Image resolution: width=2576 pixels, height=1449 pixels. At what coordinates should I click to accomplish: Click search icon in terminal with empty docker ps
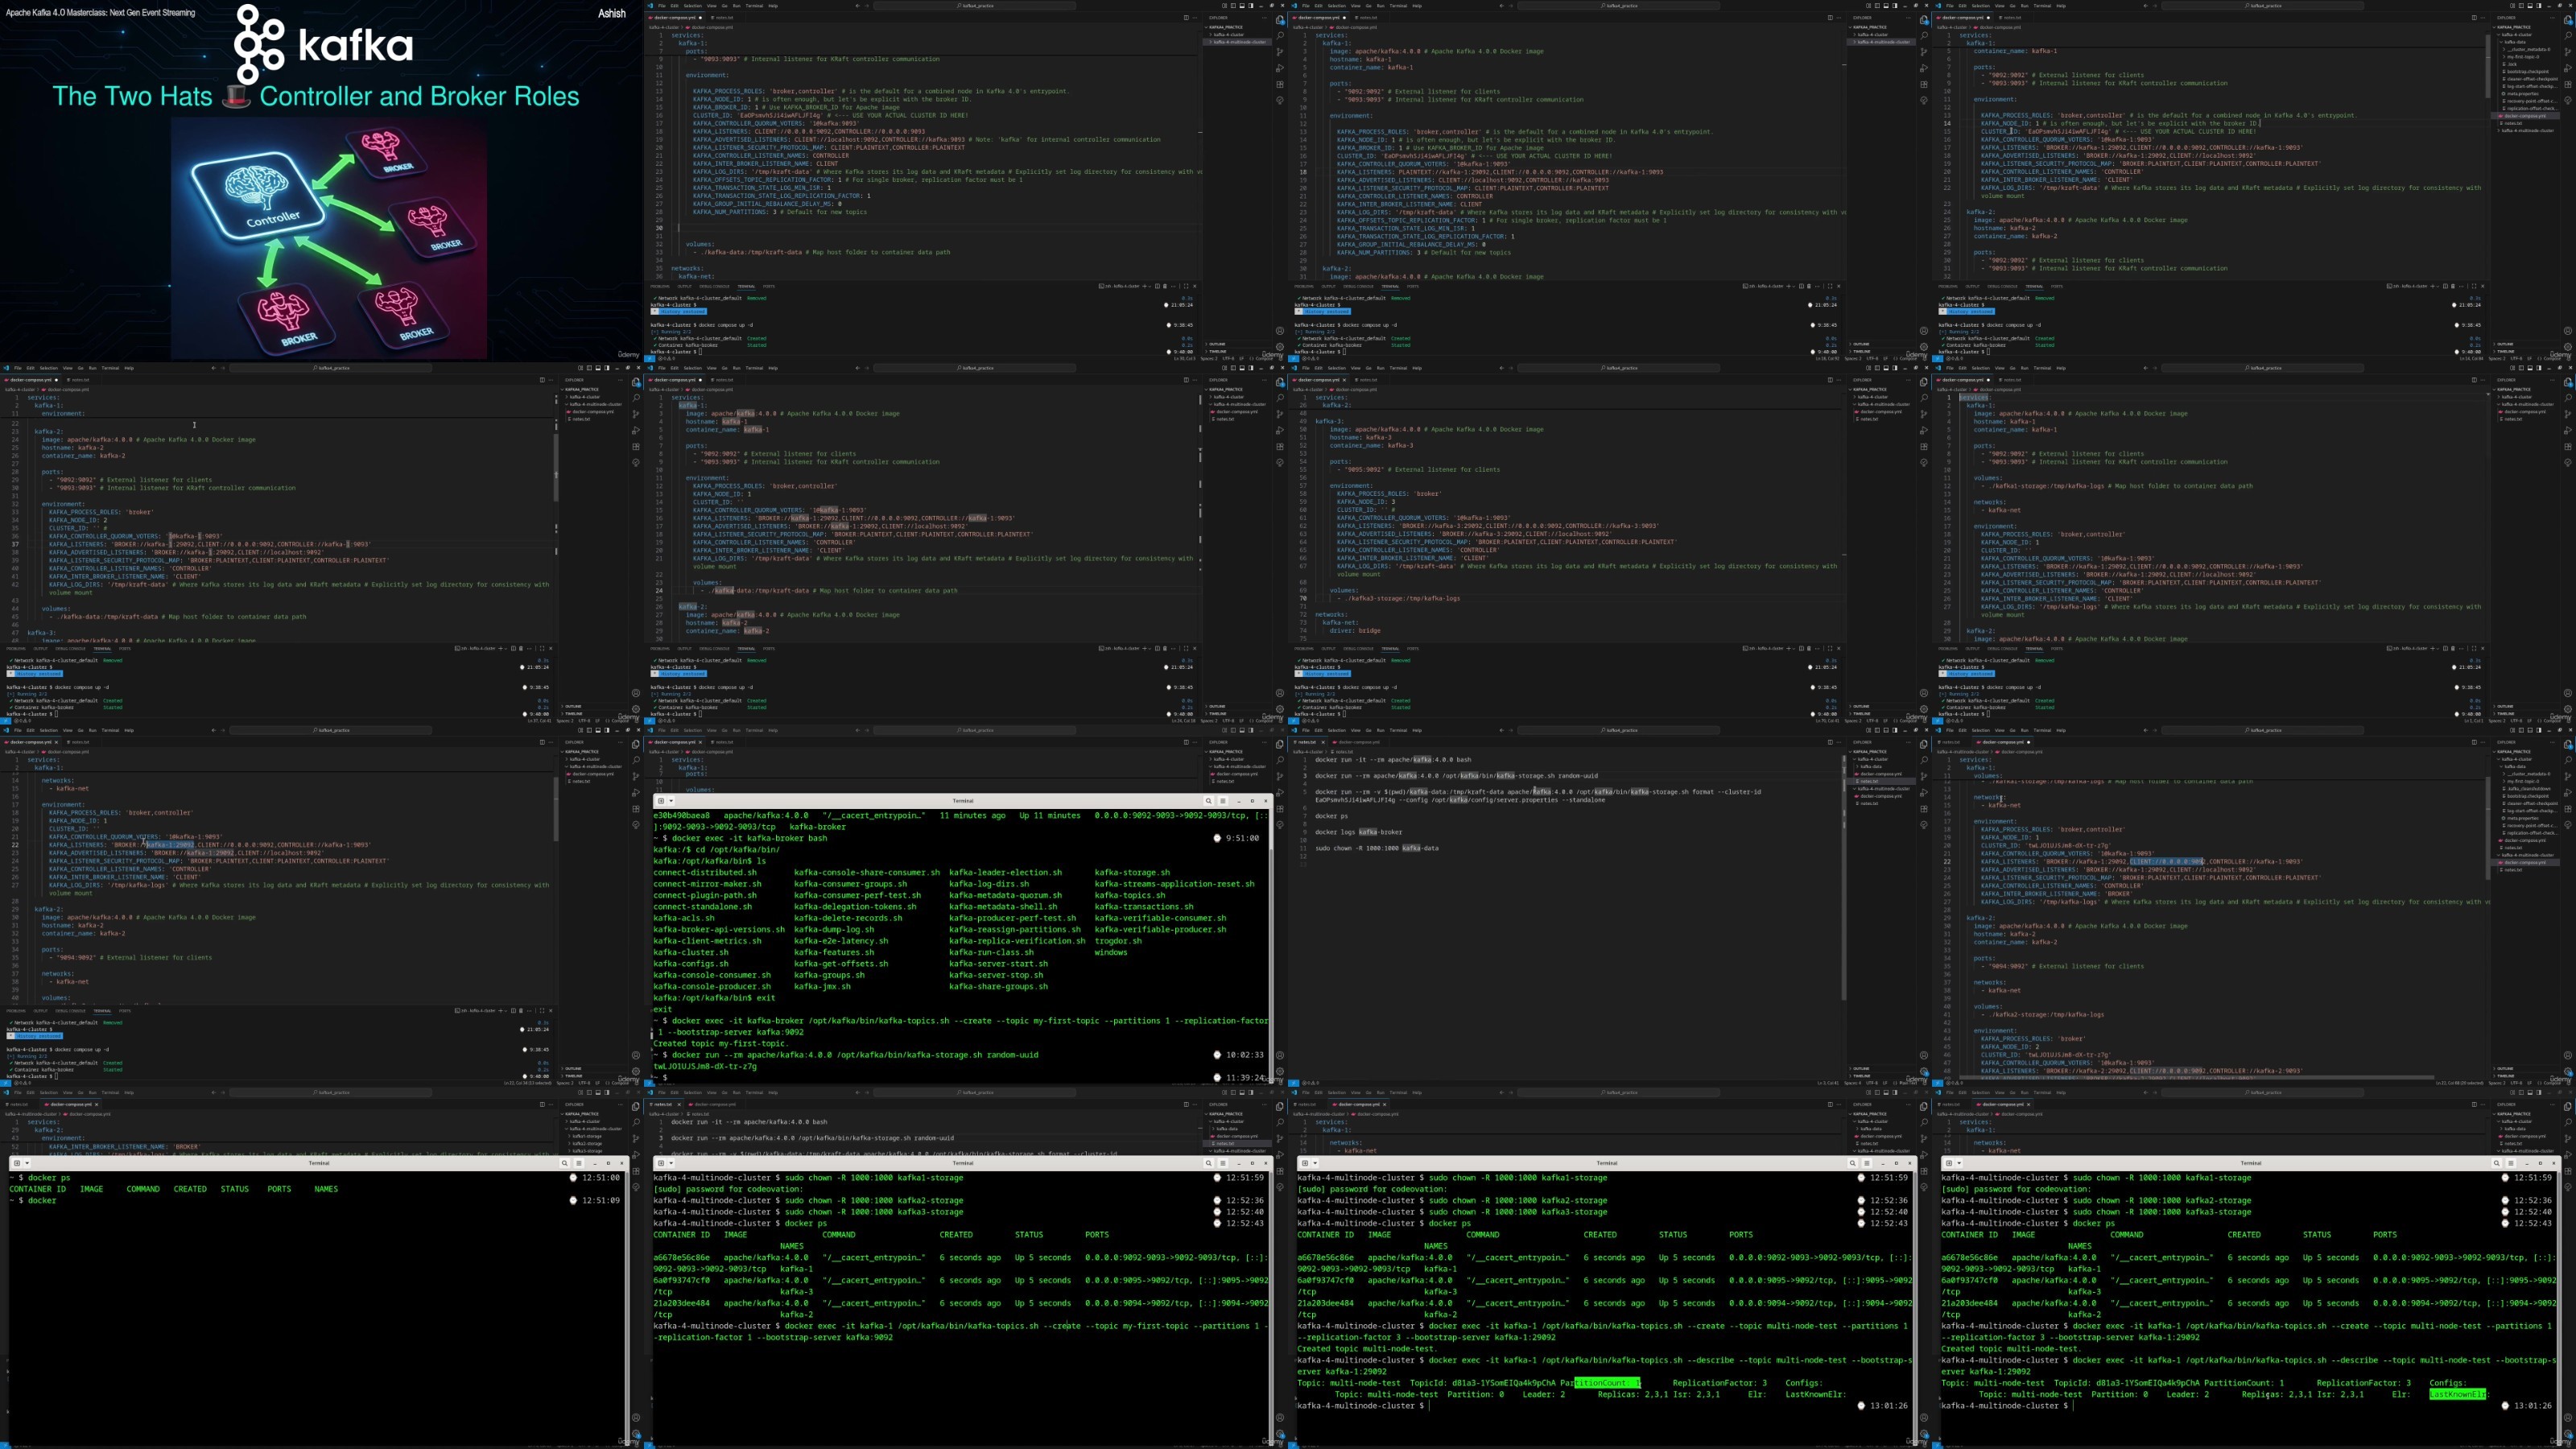[x=564, y=1163]
